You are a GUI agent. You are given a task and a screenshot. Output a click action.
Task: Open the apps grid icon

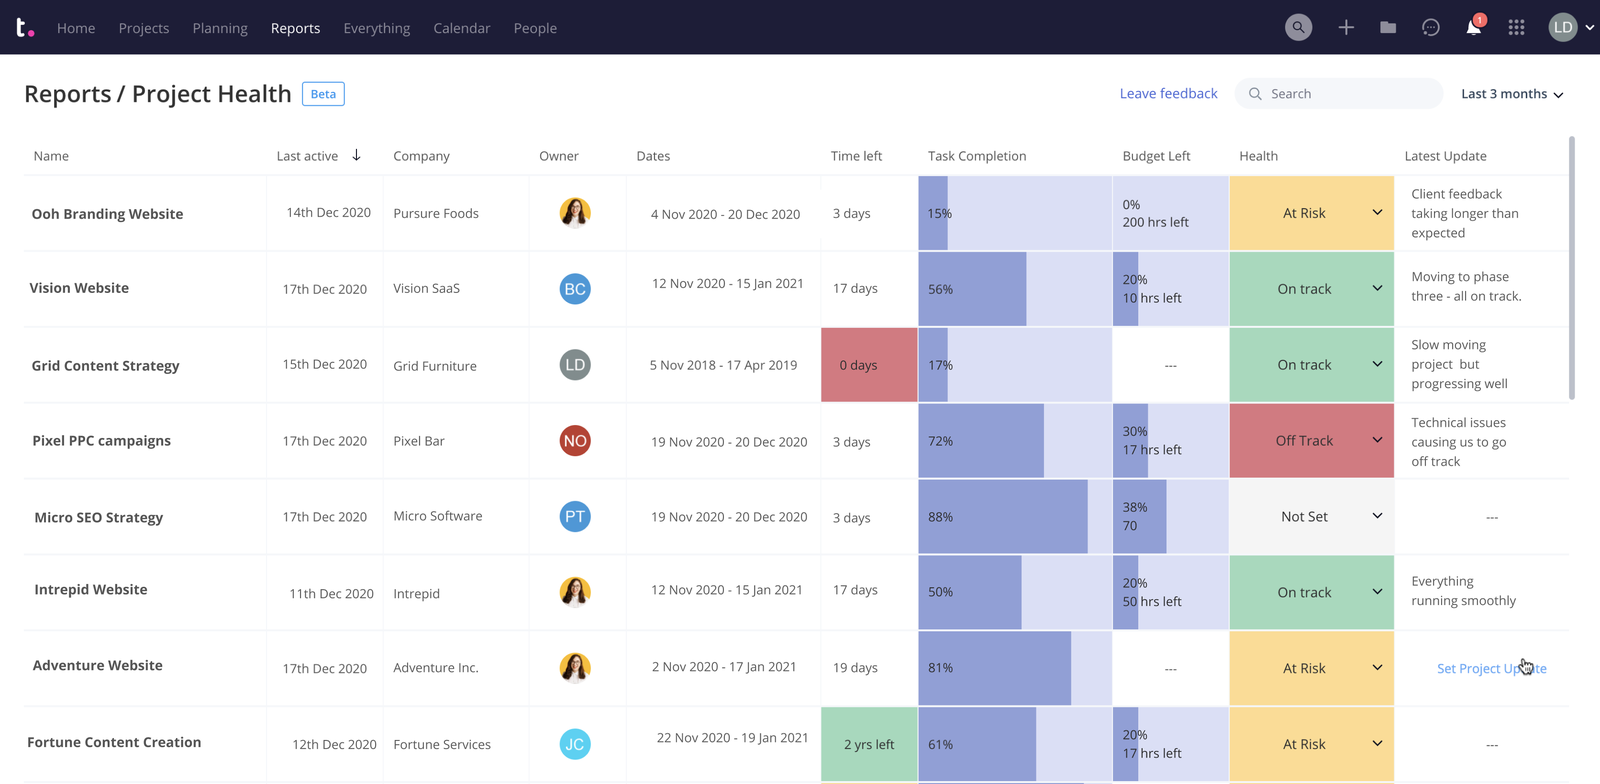tap(1516, 27)
